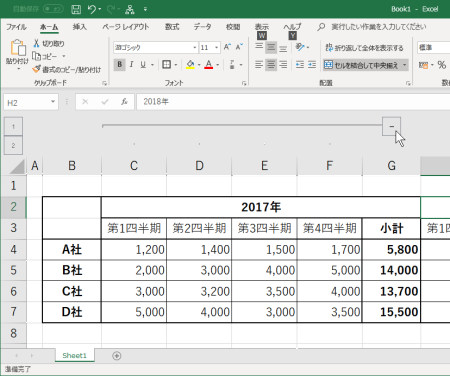Apply the yellow fill color bucket
This screenshot has height=376, width=450.
point(190,64)
